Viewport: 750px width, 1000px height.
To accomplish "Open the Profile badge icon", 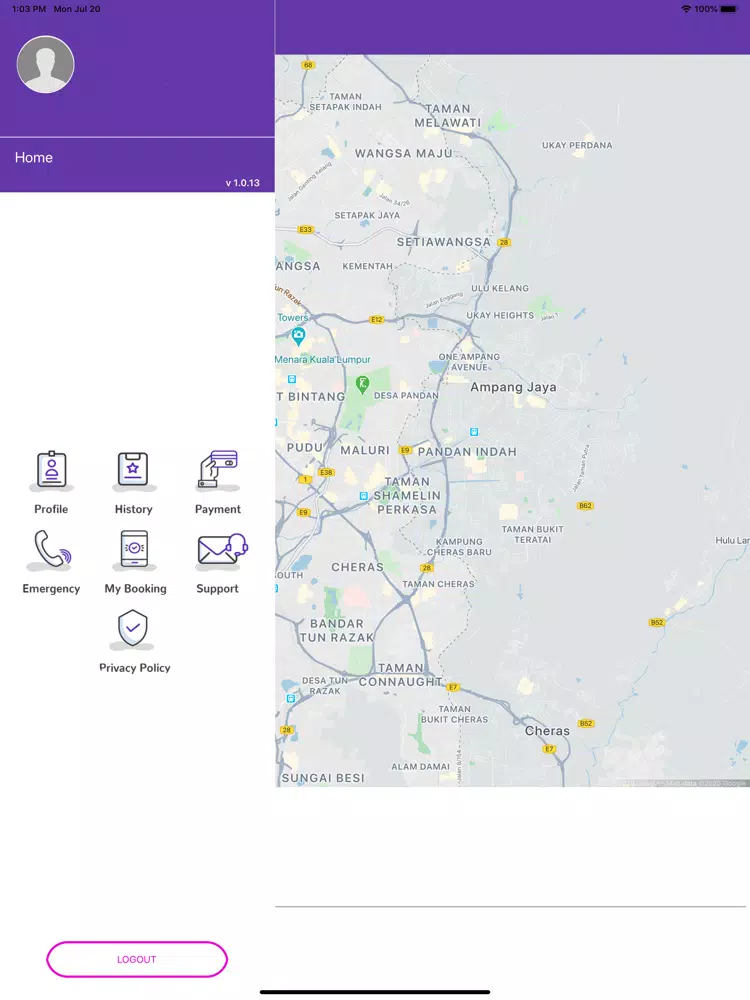I will click(x=52, y=470).
